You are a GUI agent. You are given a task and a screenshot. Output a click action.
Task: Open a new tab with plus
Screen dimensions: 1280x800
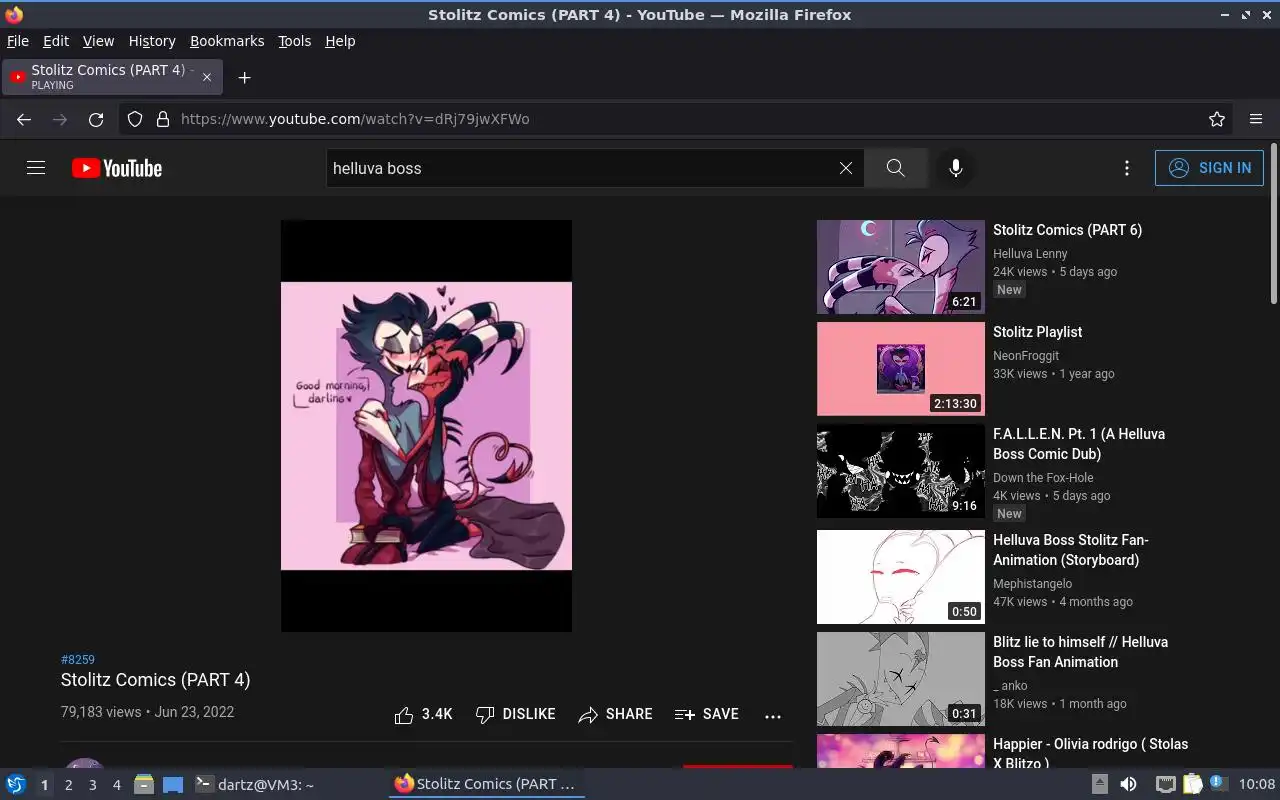(x=244, y=77)
